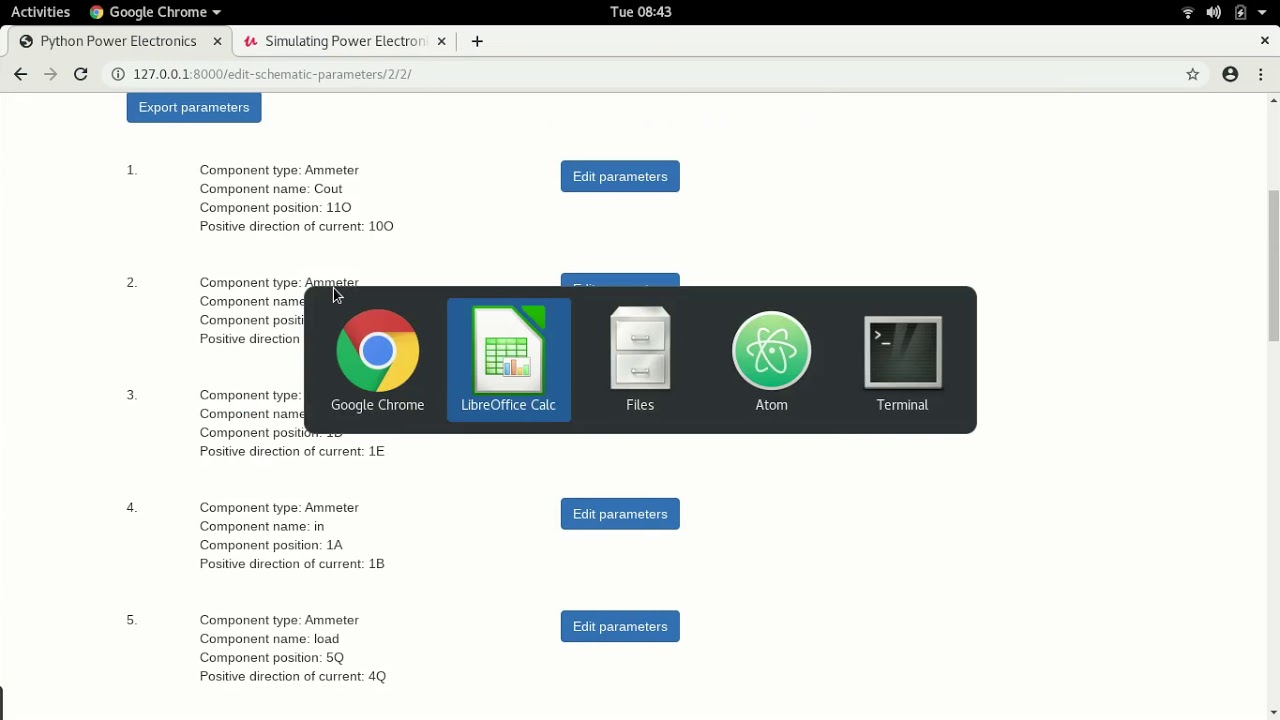Viewport: 1280px width, 720px height.
Task: Edit parameters of ammeter Cout
Action: 620,176
